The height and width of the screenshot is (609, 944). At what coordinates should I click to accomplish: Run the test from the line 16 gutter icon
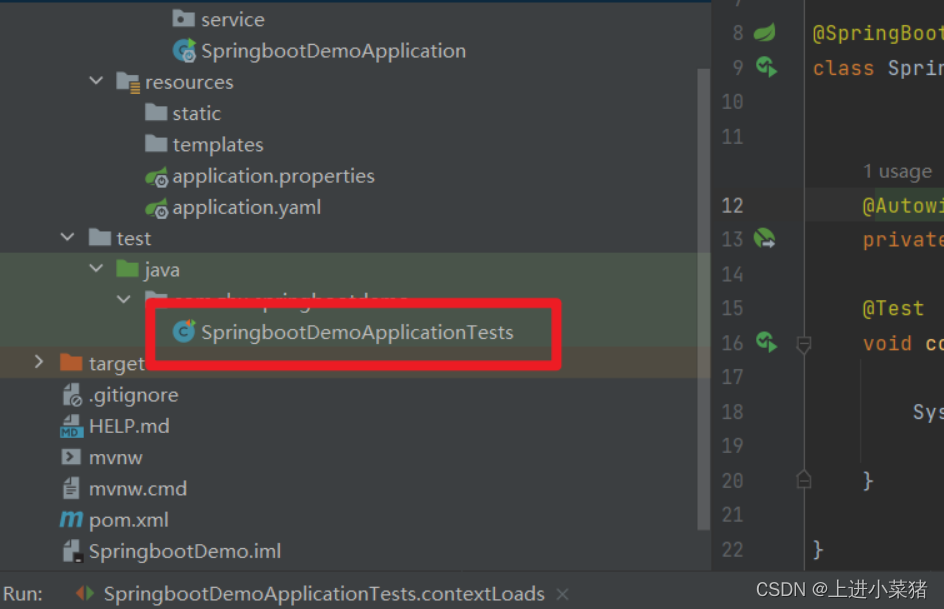[x=766, y=342]
